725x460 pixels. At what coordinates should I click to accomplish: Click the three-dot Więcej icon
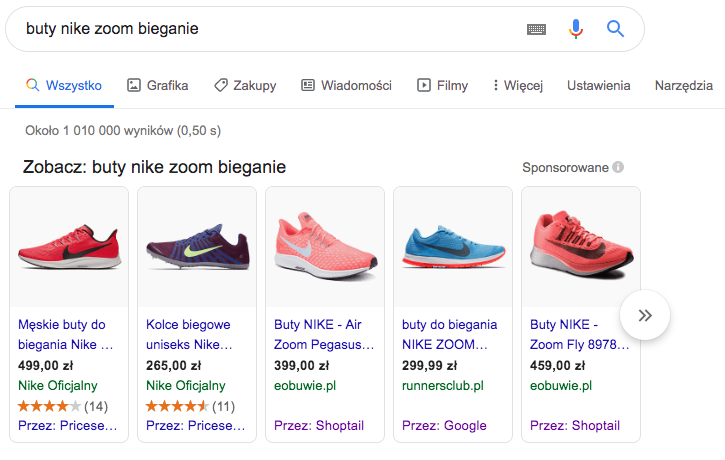point(495,85)
